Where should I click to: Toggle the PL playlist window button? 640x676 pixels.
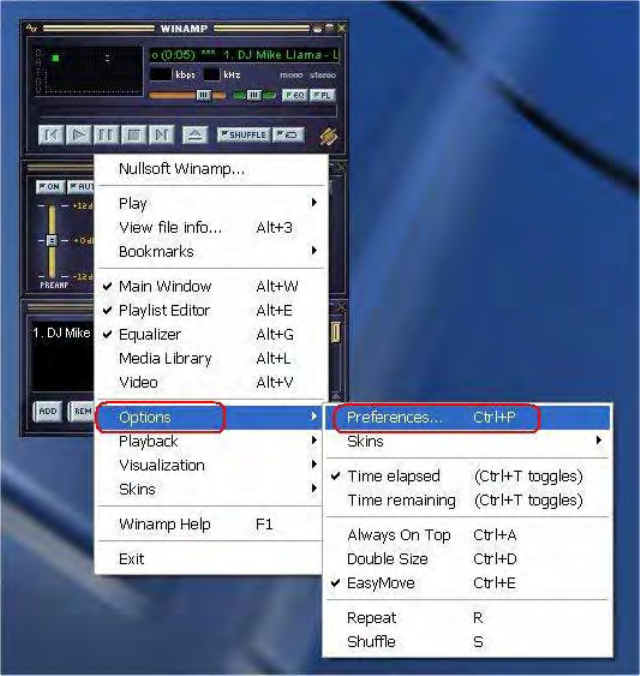323,95
